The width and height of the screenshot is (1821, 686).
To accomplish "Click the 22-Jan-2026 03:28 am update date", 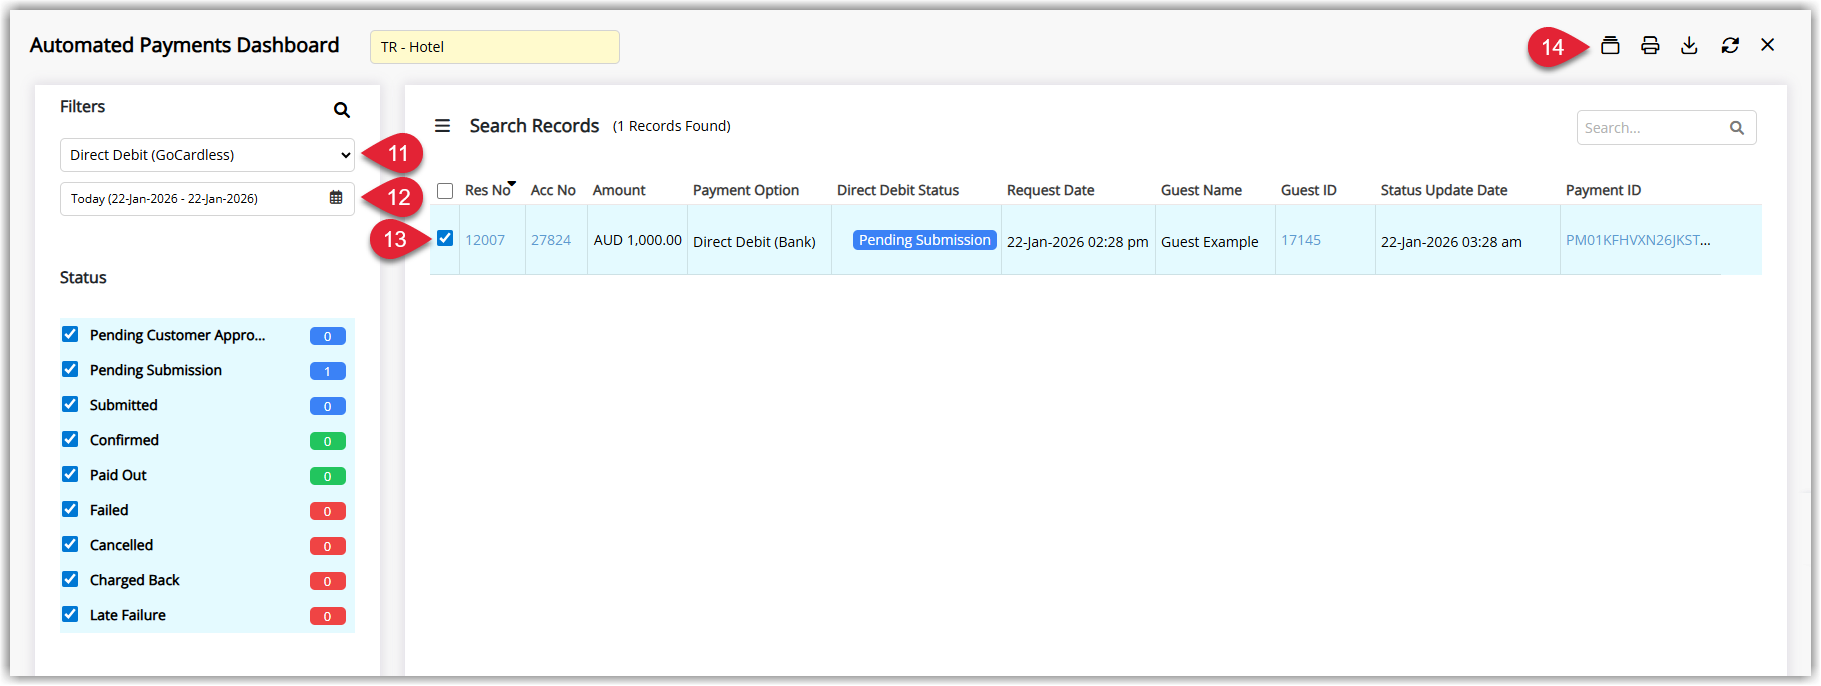I will [x=1451, y=242].
